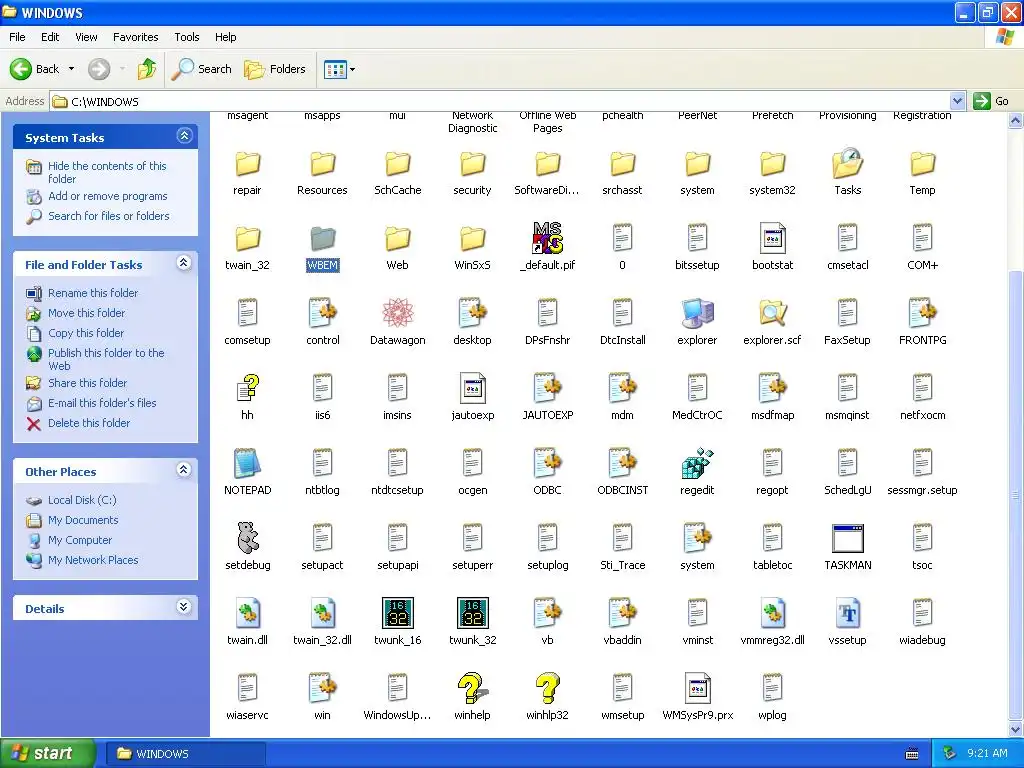The image size is (1024, 768).
Task: Select the winhlp32 question mark icon
Action: (x=547, y=688)
